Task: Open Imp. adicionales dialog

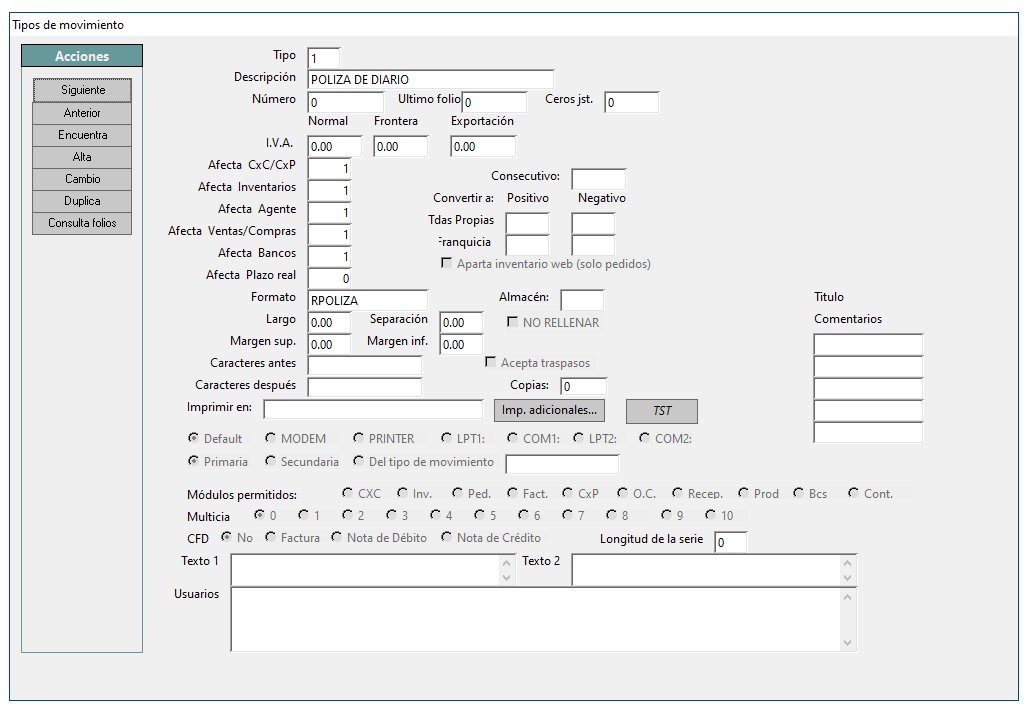Action: (549, 410)
